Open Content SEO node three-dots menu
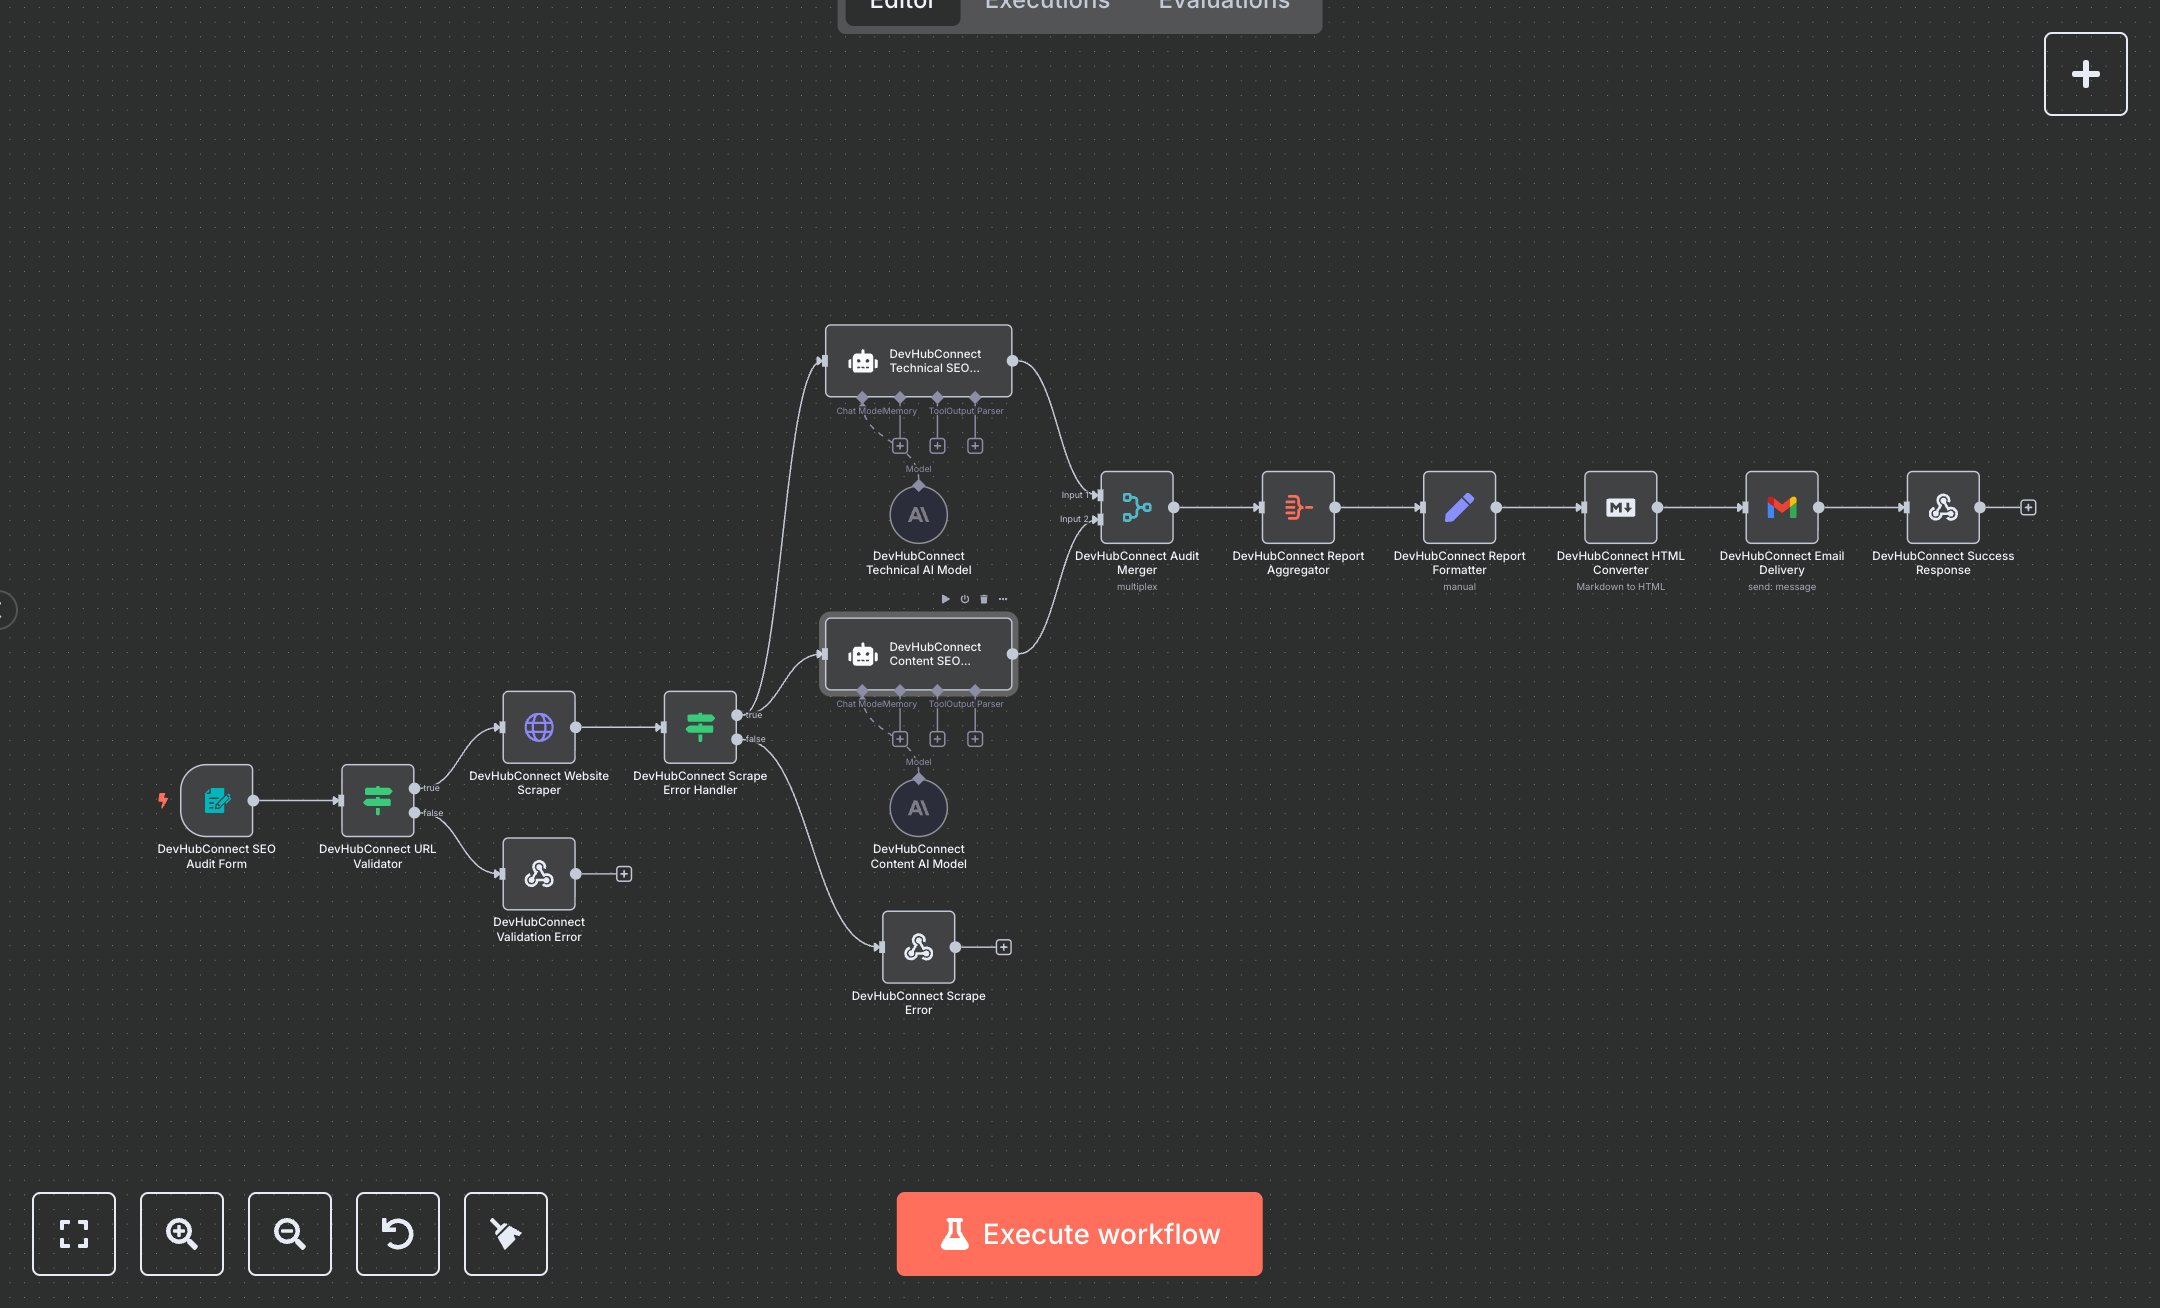 pos(1003,599)
